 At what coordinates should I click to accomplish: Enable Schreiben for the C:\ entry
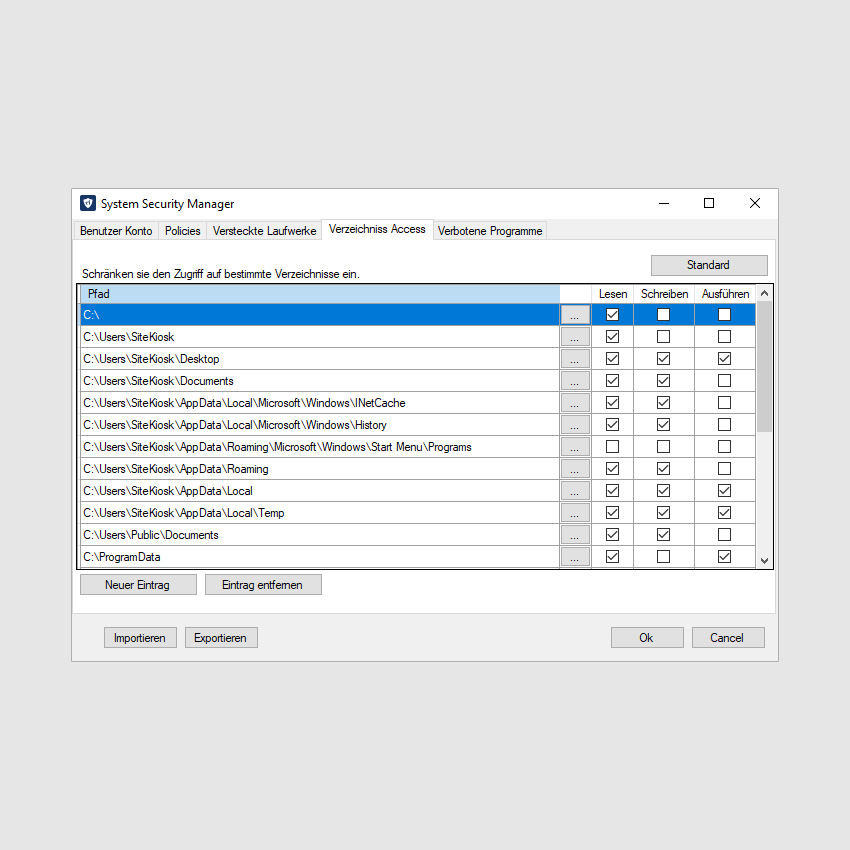pyautogui.click(x=663, y=315)
